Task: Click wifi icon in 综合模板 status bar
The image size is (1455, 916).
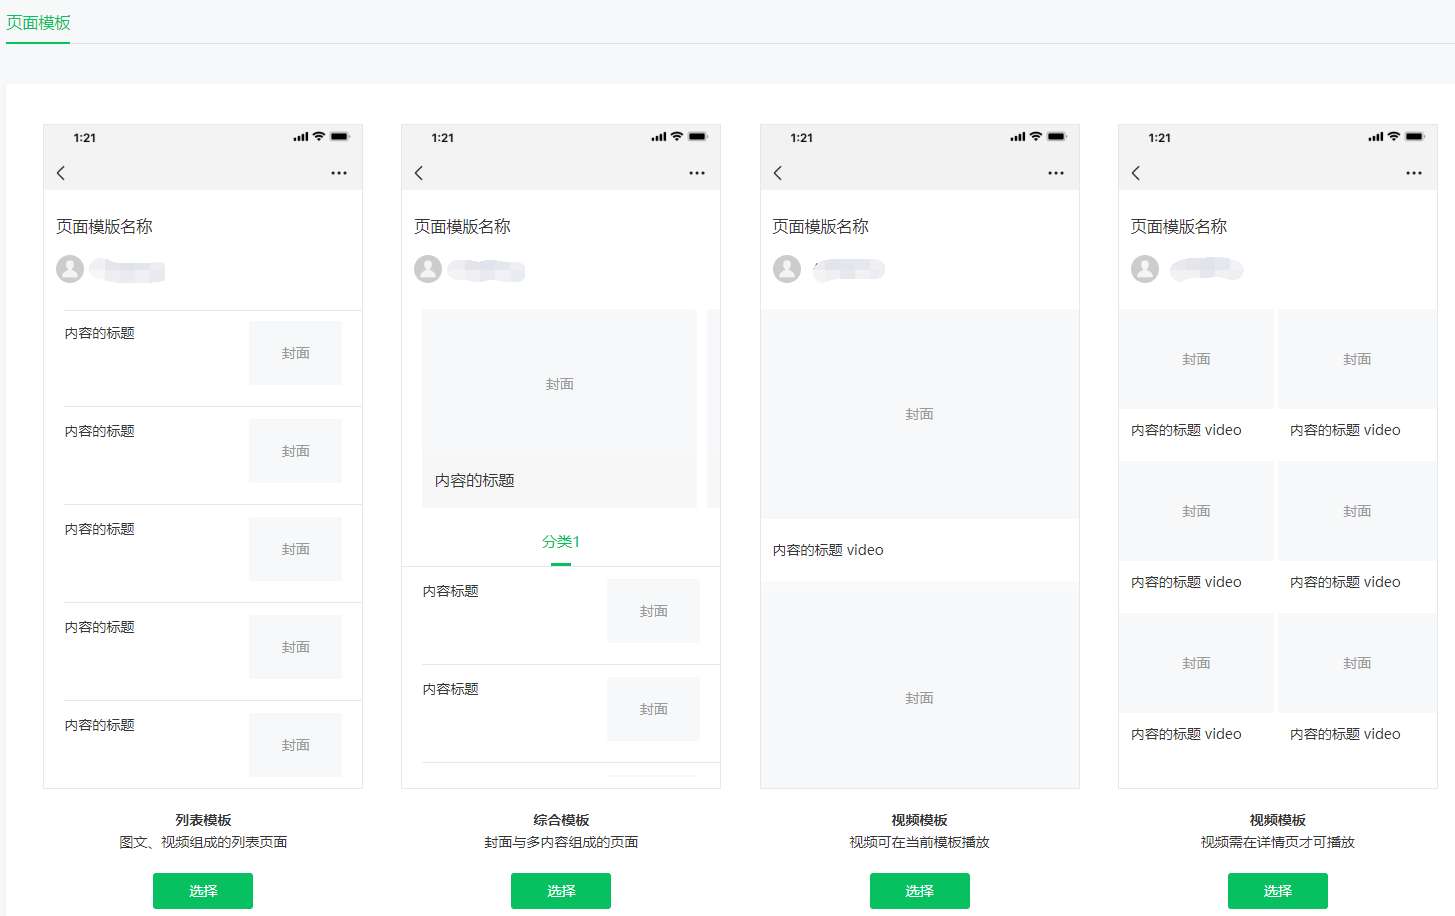Action: (x=677, y=136)
